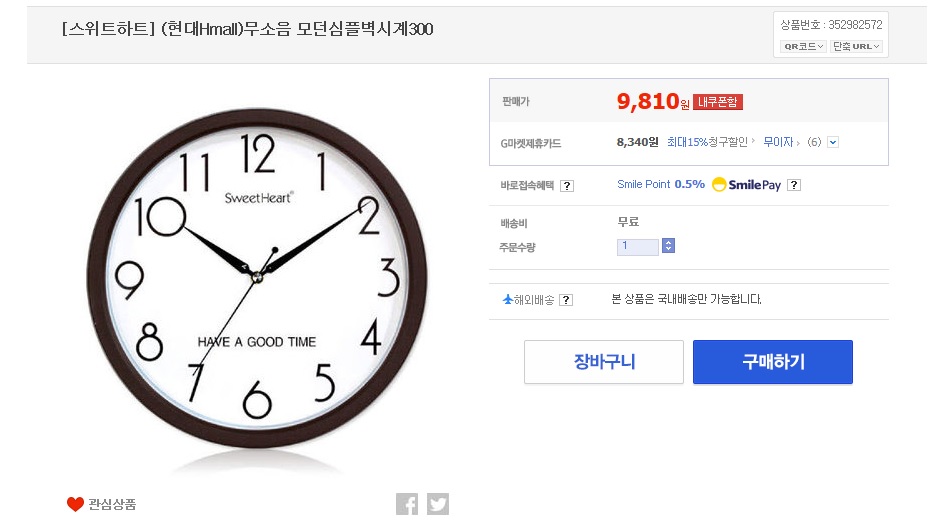Click the red heart wishlist icon
The image size is (932, 526).
tap(75, 504)
